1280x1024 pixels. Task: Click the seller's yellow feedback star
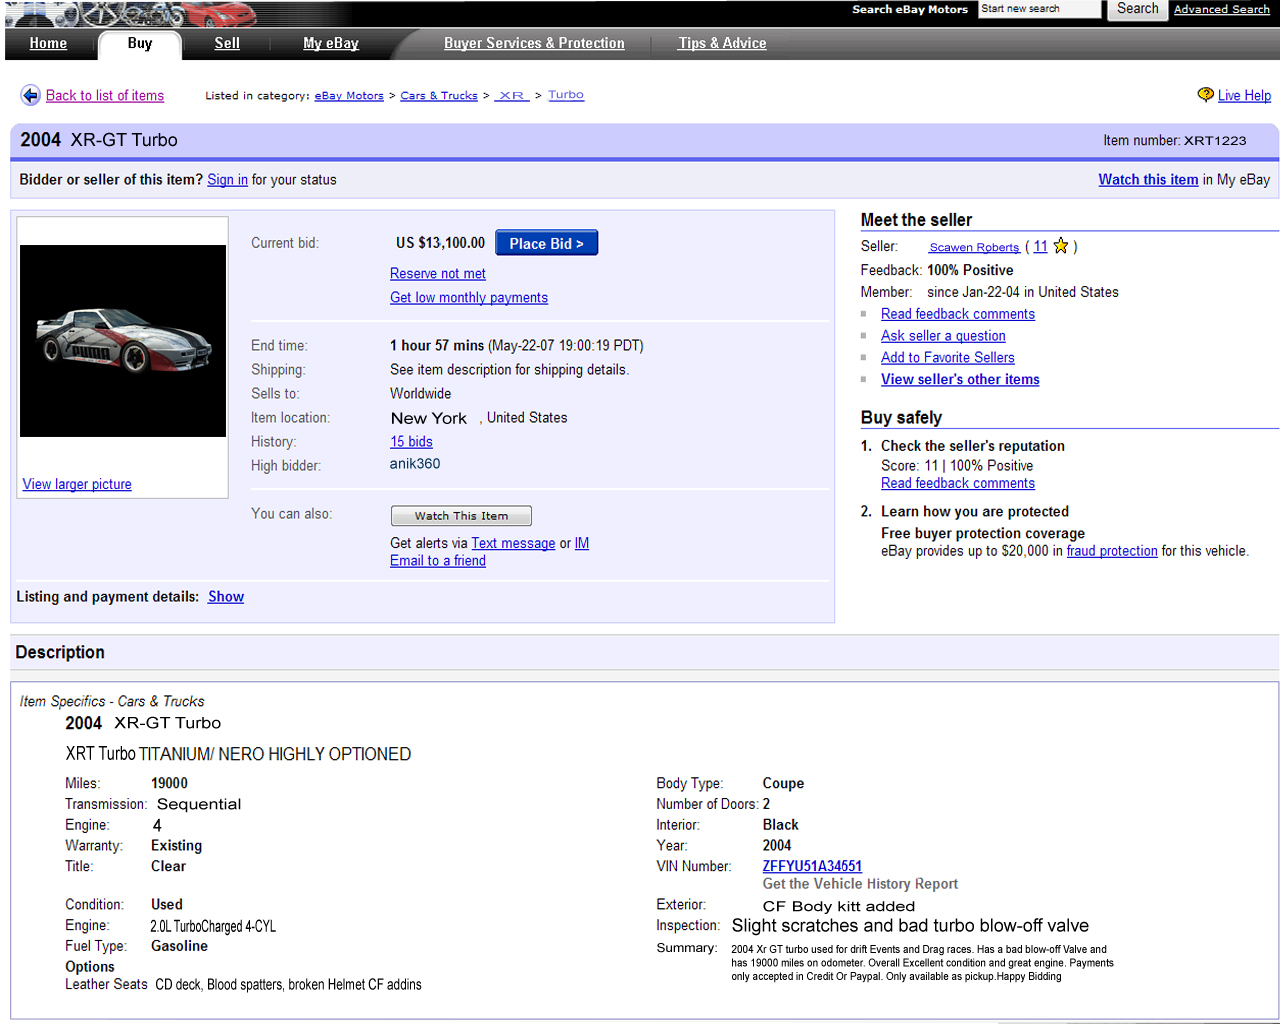pos(1061,246)
